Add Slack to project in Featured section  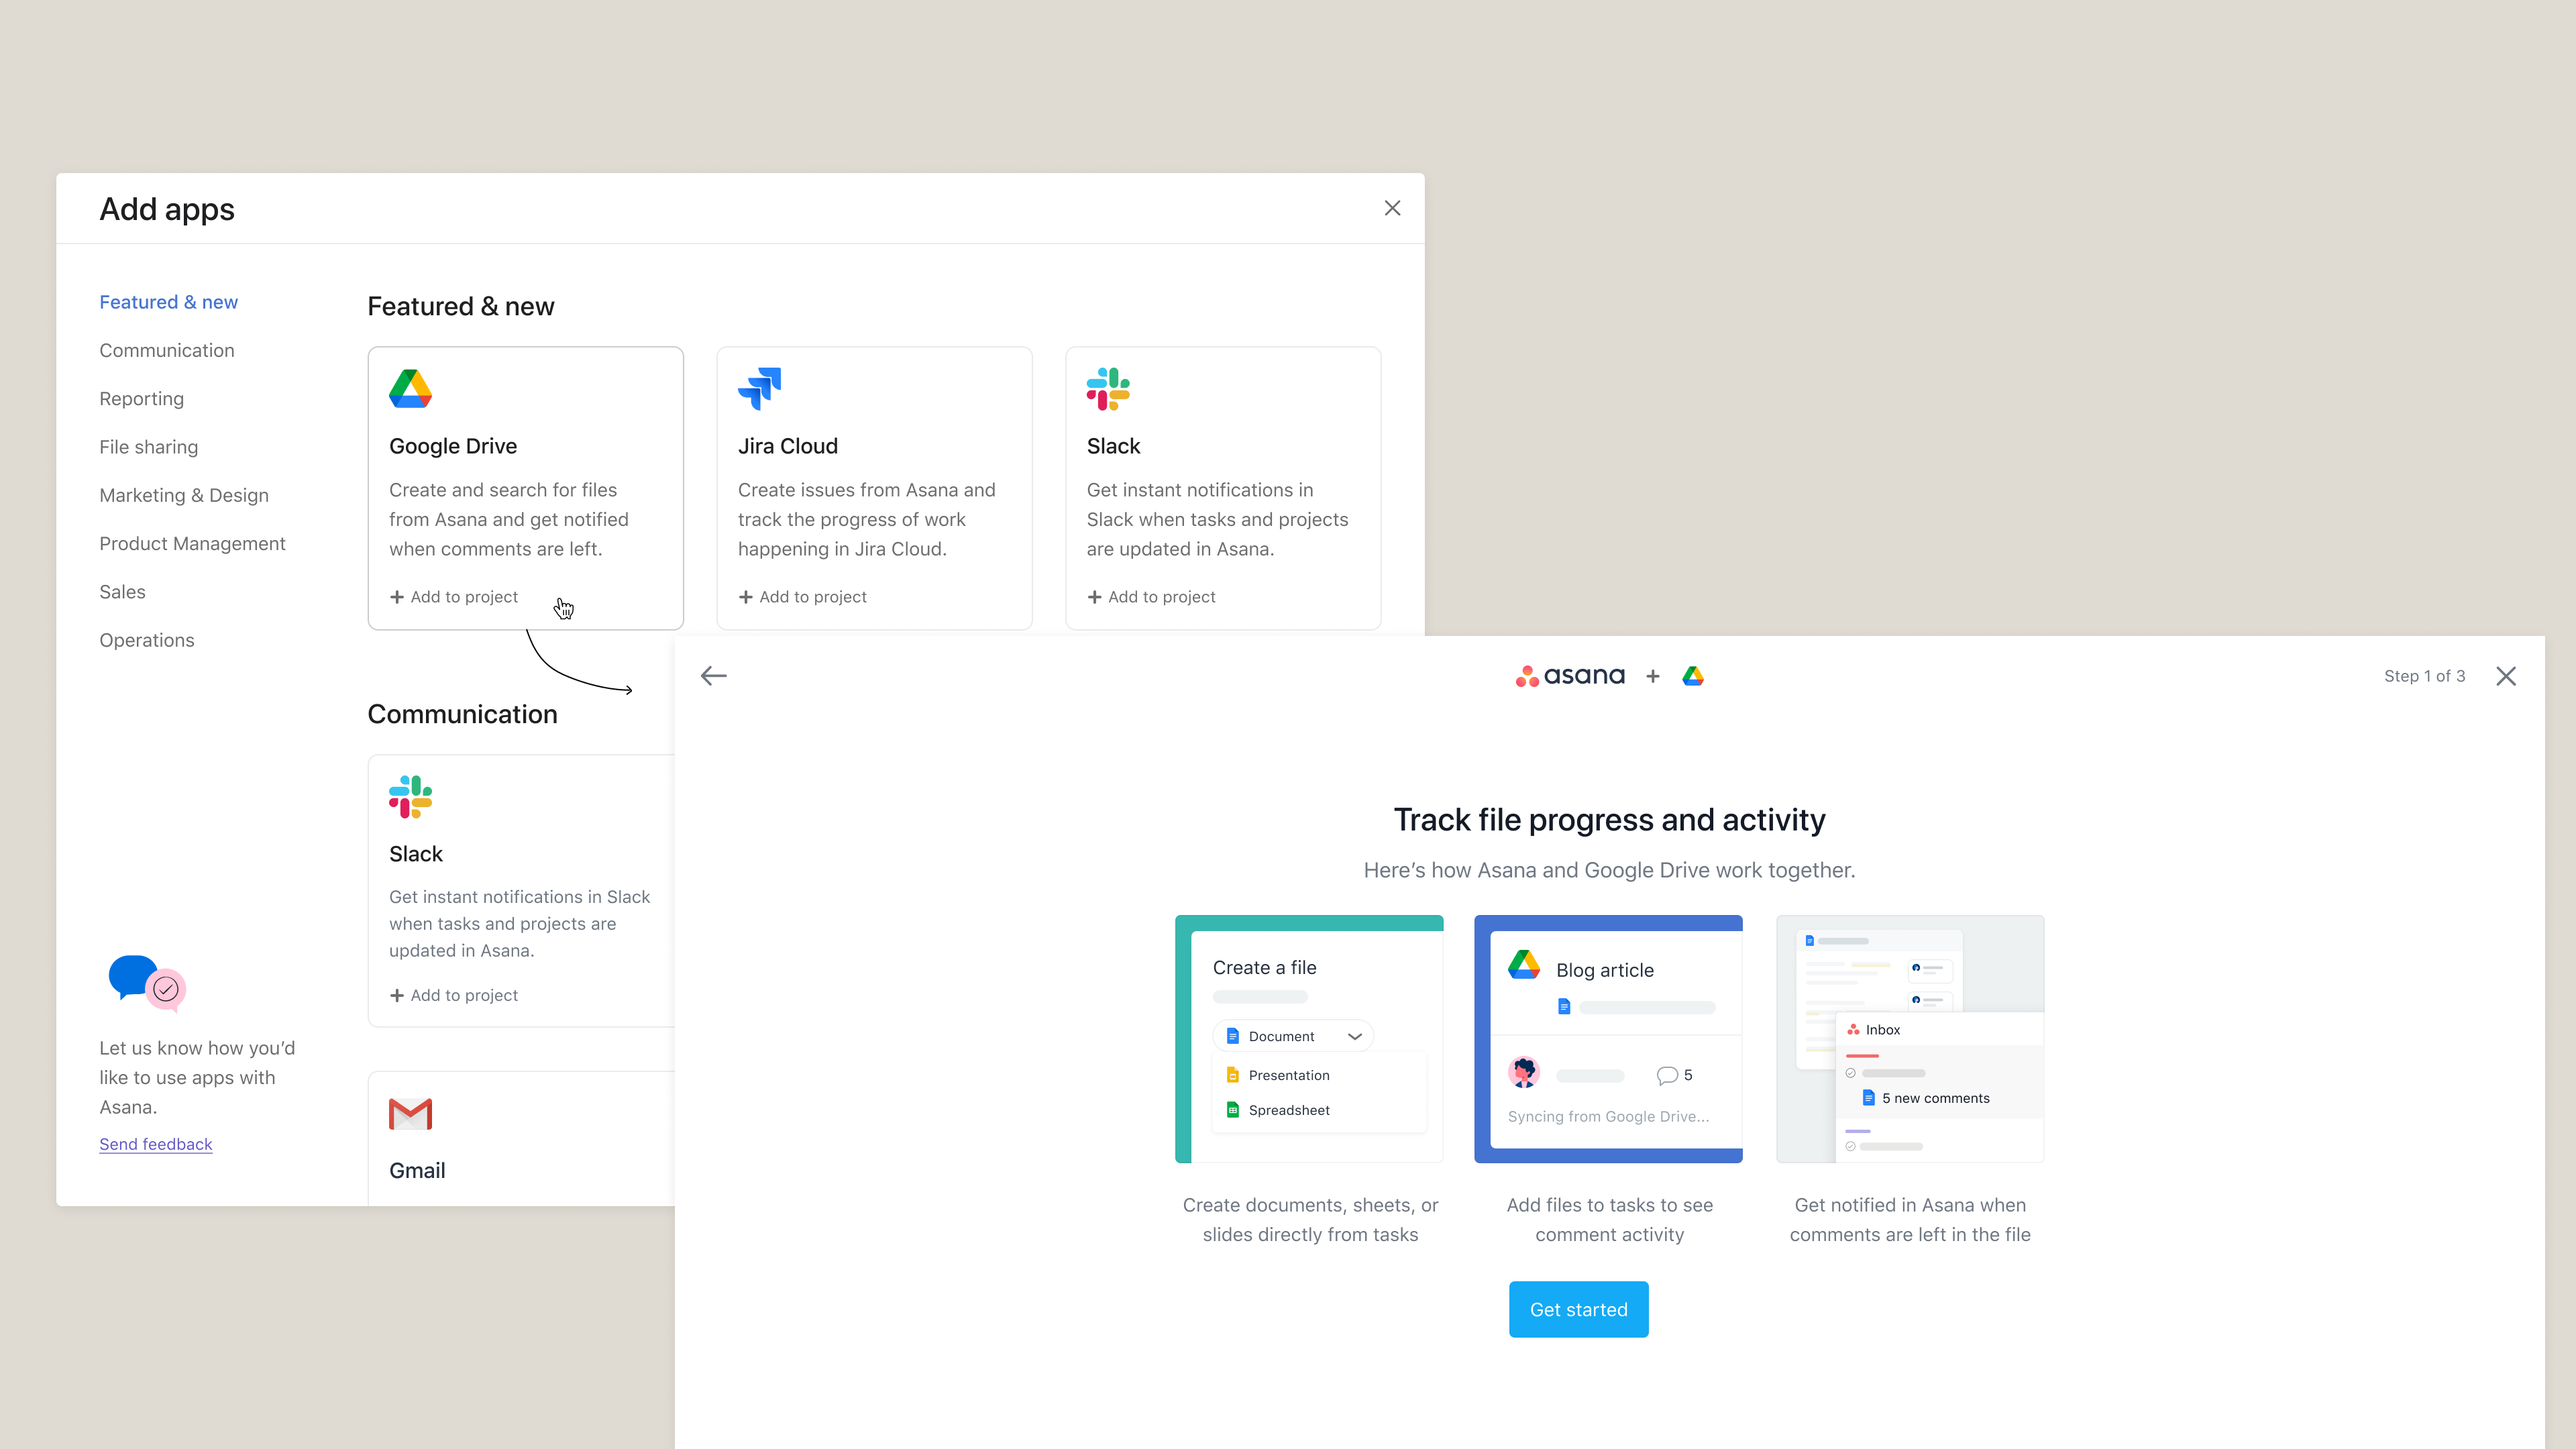[1151, 597]
